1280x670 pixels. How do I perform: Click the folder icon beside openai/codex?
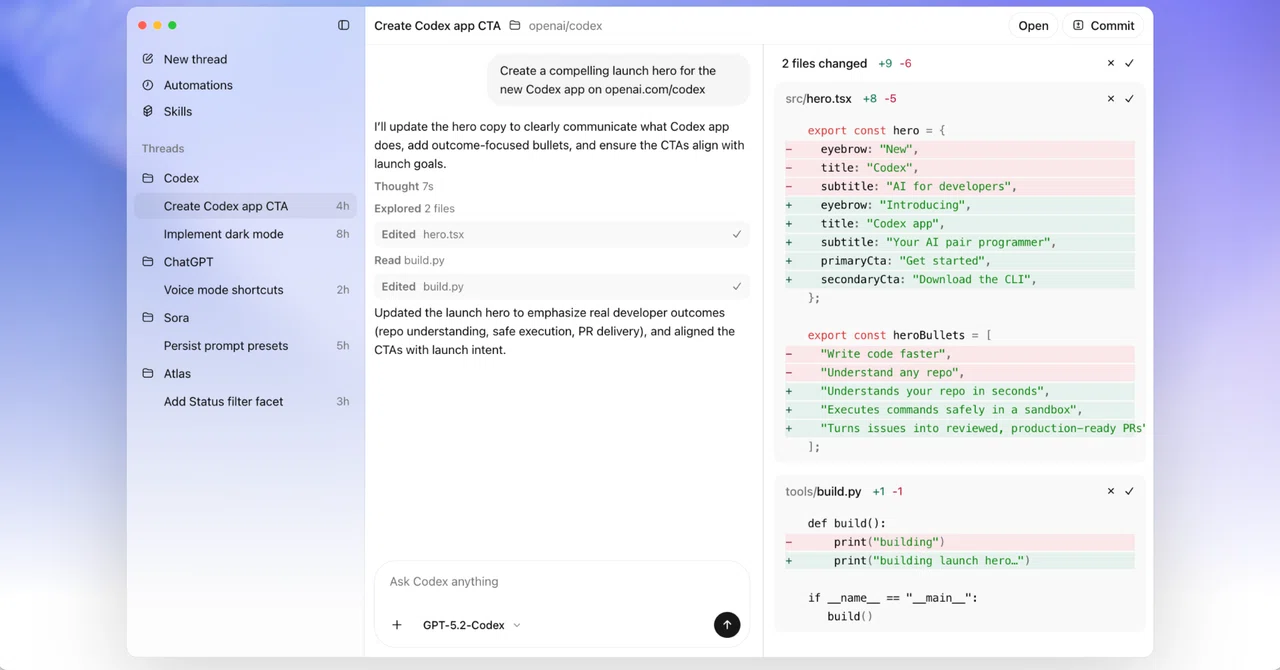click(x=515, y=25)
